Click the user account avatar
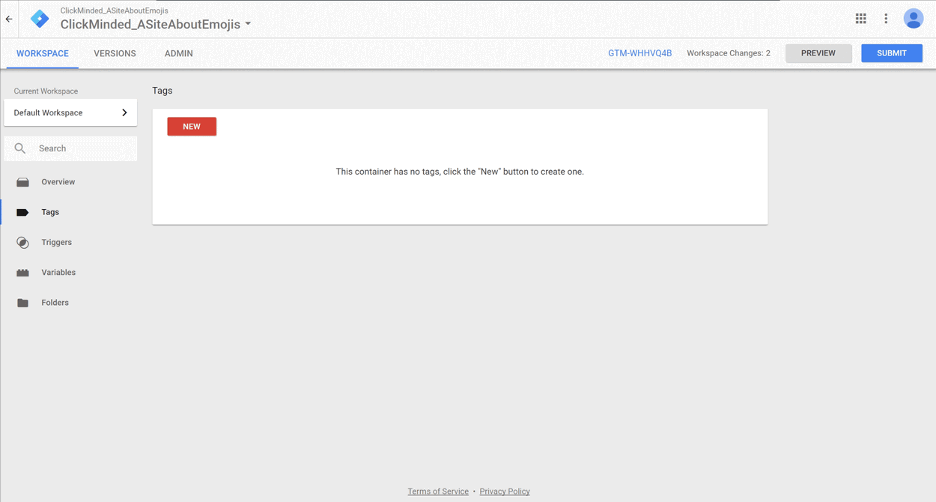The width and height of the screenshot is (936, 502). tap(913, 19)
